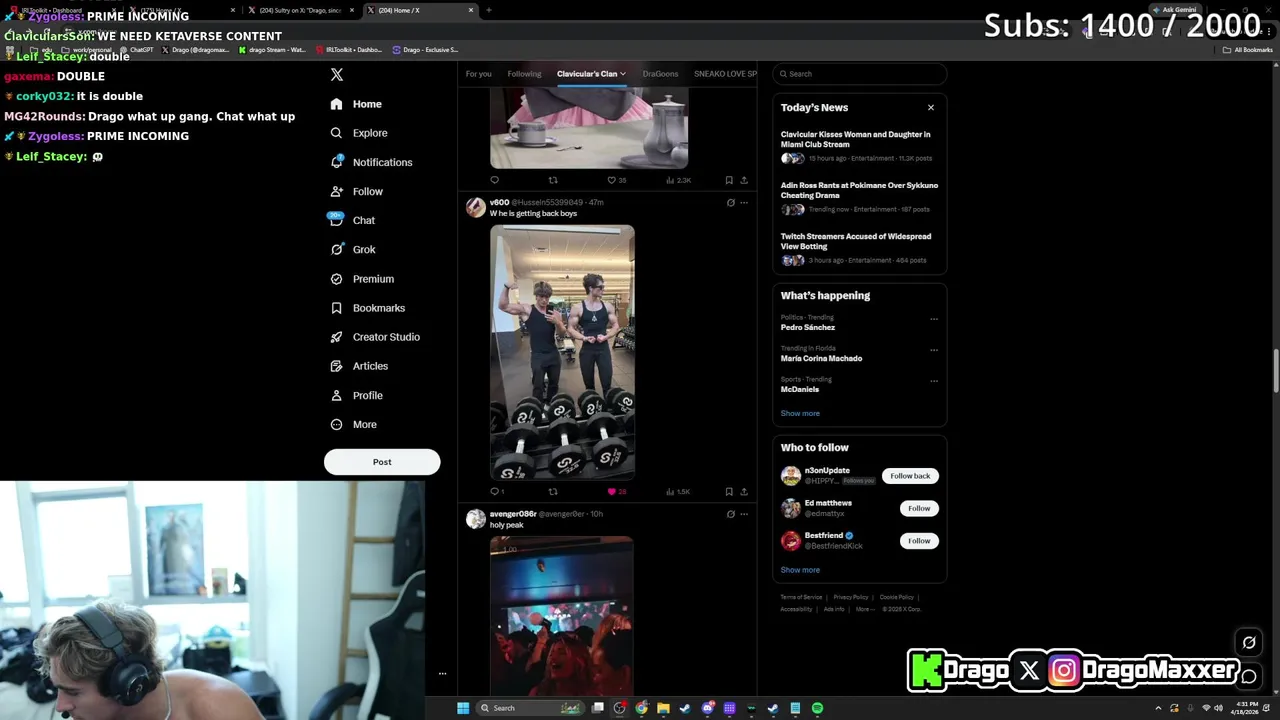Open Grok in the sidebar
The width and height of the screenshot is (1280, 720).
(352, 249)
